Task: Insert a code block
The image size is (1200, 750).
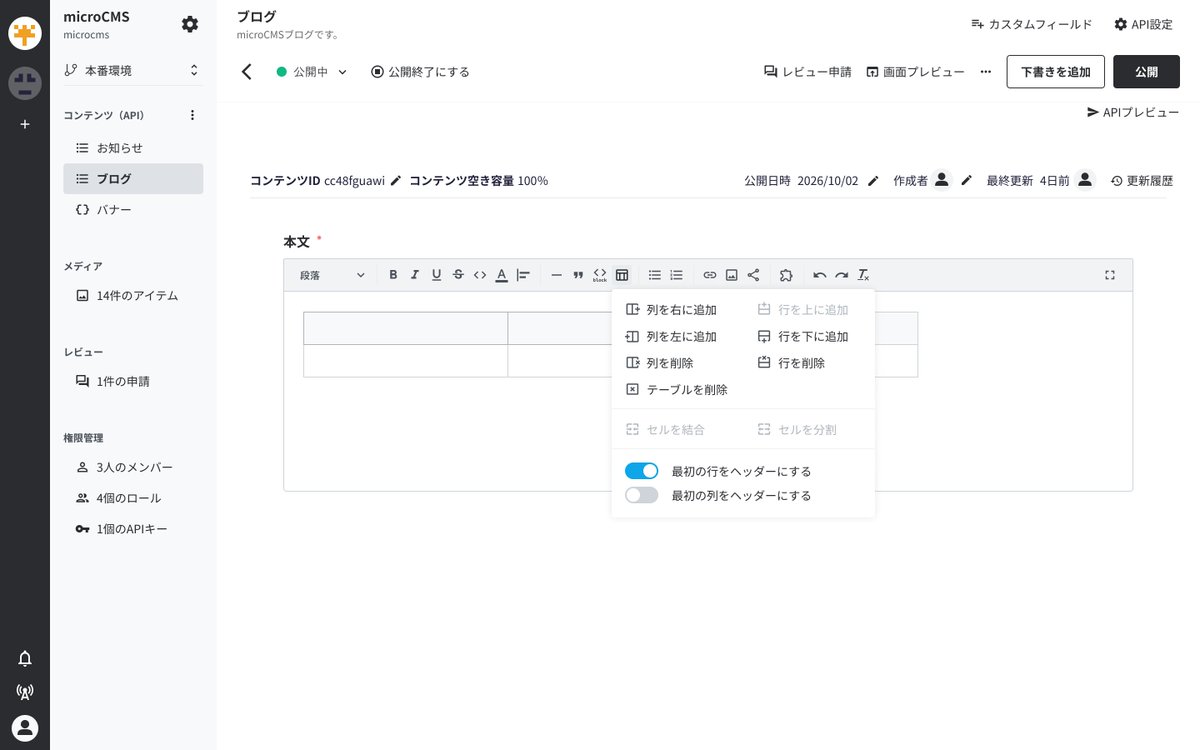Action: 600,275
